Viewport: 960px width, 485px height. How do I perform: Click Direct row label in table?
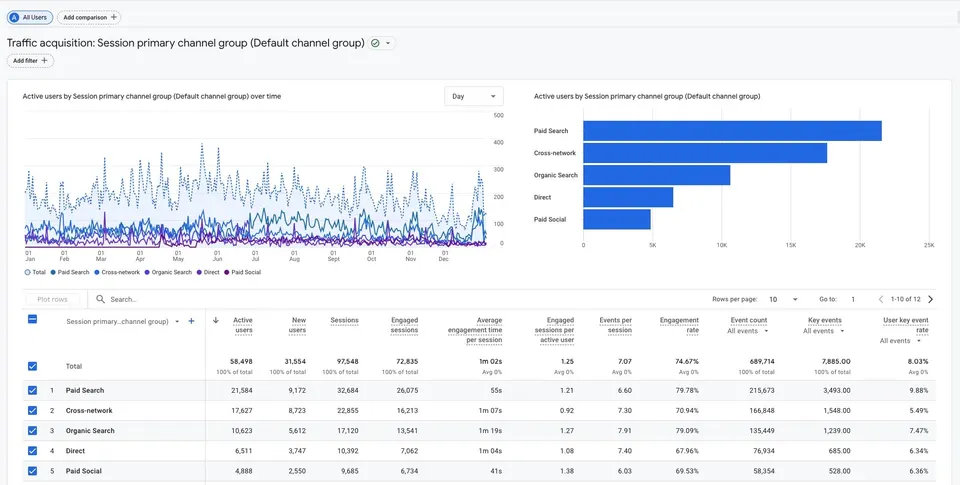pyautogui.click(x=75, y=451)
